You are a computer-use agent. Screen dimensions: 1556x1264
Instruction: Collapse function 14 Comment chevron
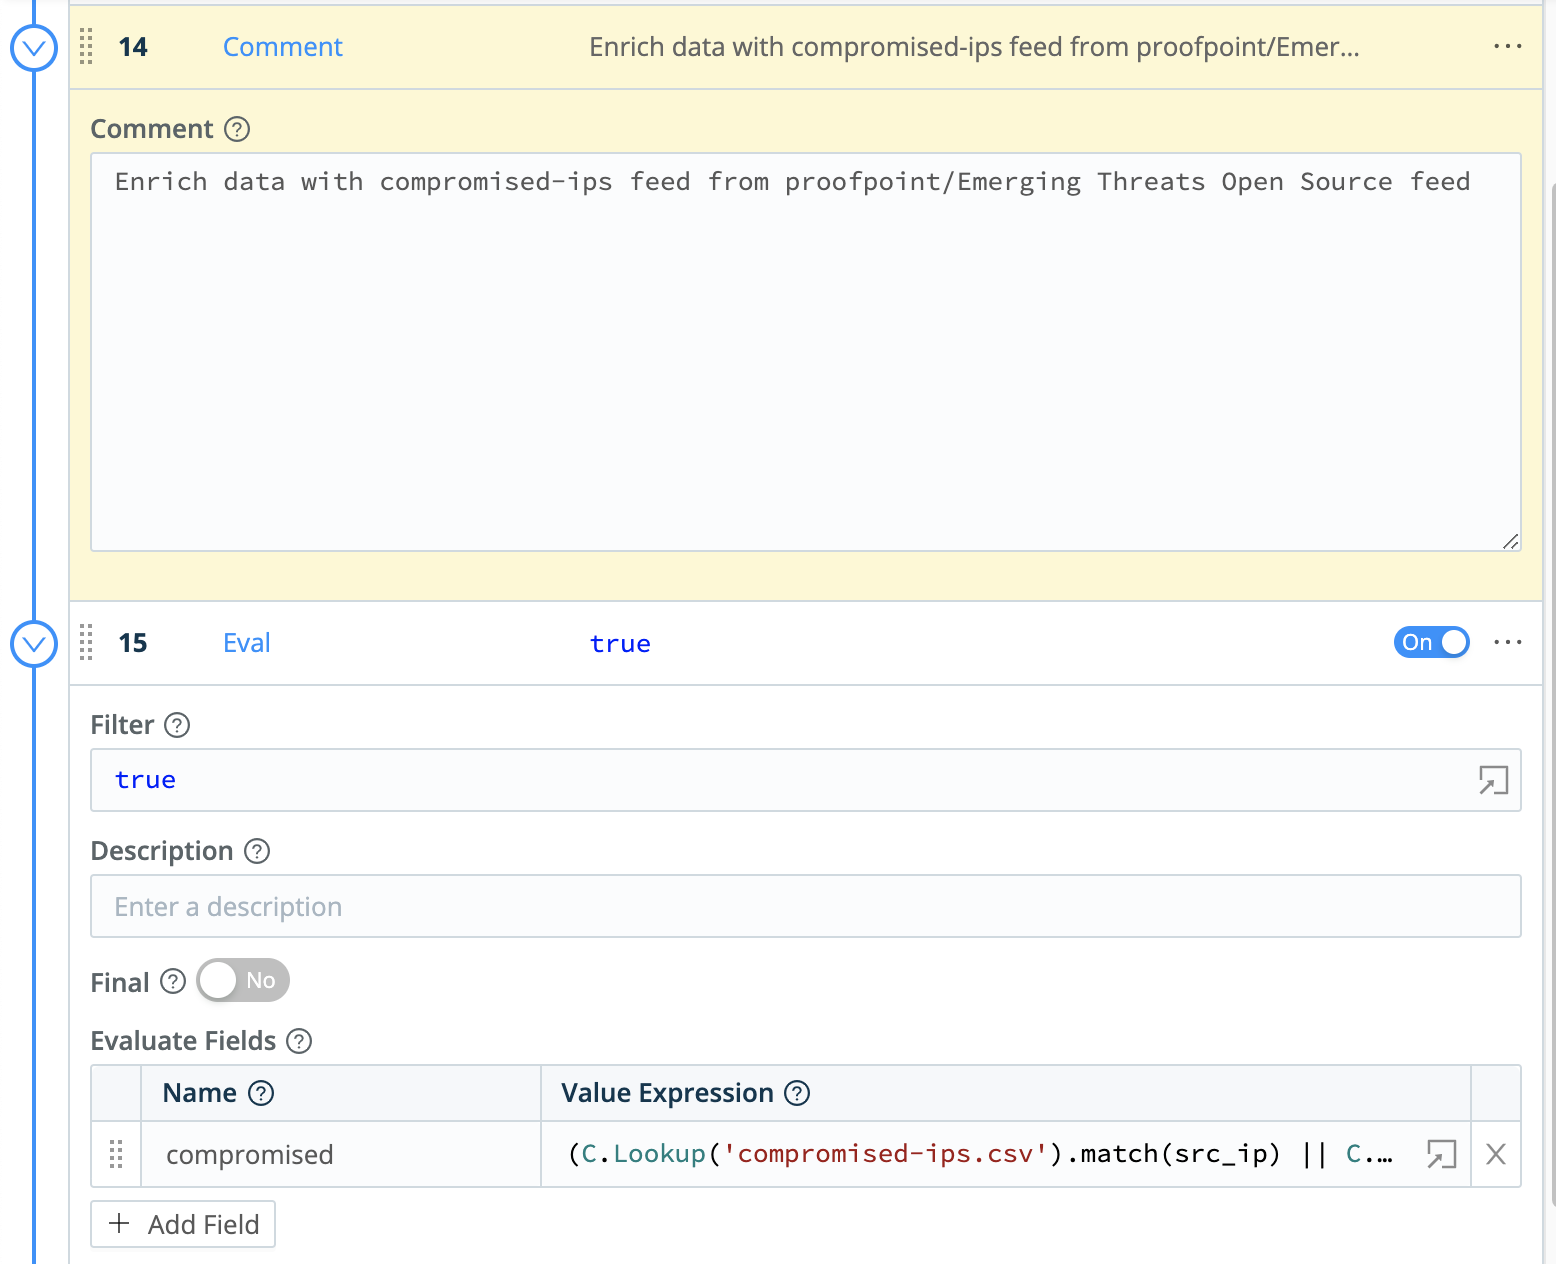pyautogui.click(x=34, y=48)
